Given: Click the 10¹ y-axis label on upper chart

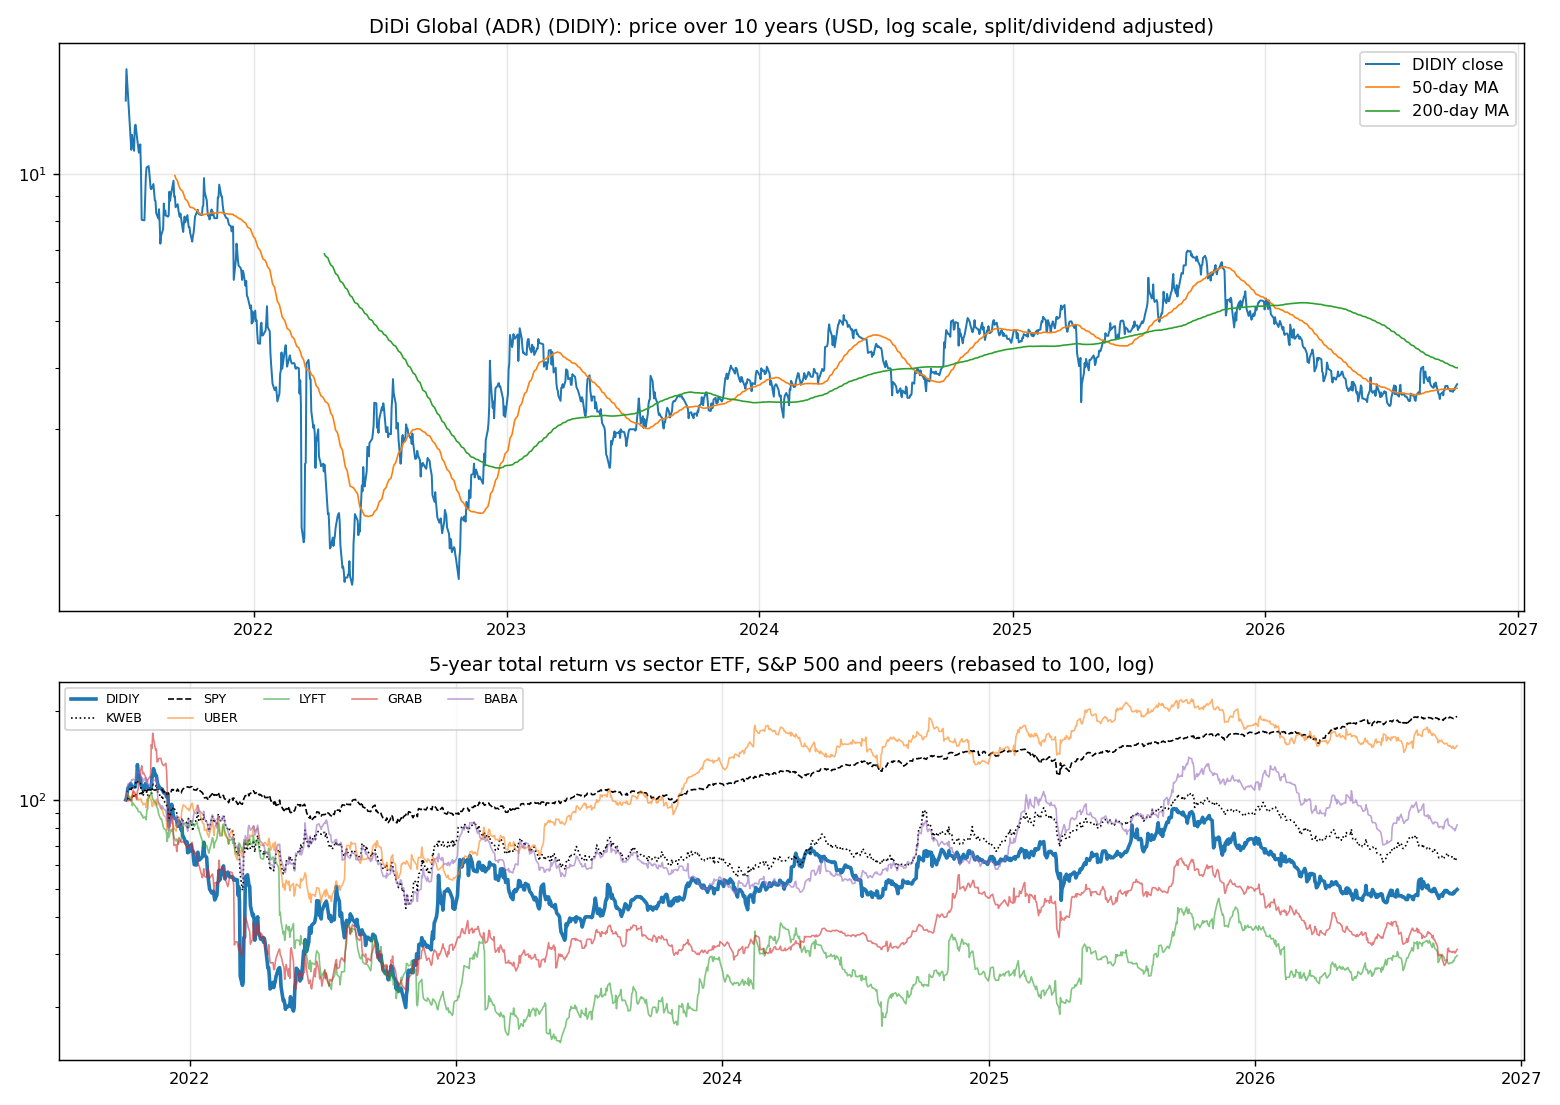Looking at the screenshot, I should (34, 174).
